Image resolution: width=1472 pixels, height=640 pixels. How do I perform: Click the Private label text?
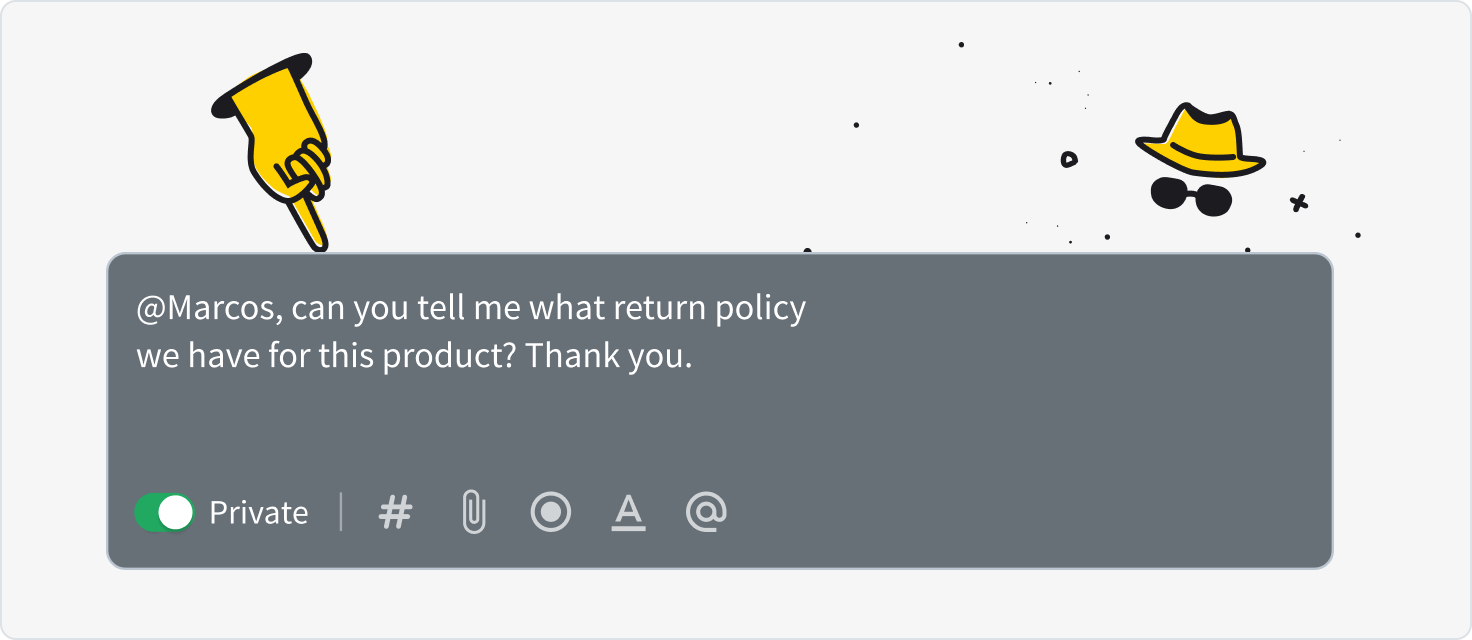coord(258,513)
